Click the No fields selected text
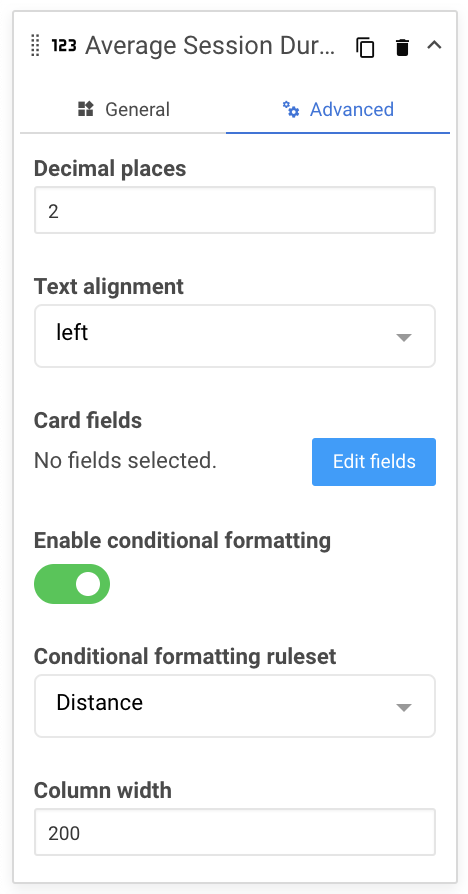 click(125, 460)
